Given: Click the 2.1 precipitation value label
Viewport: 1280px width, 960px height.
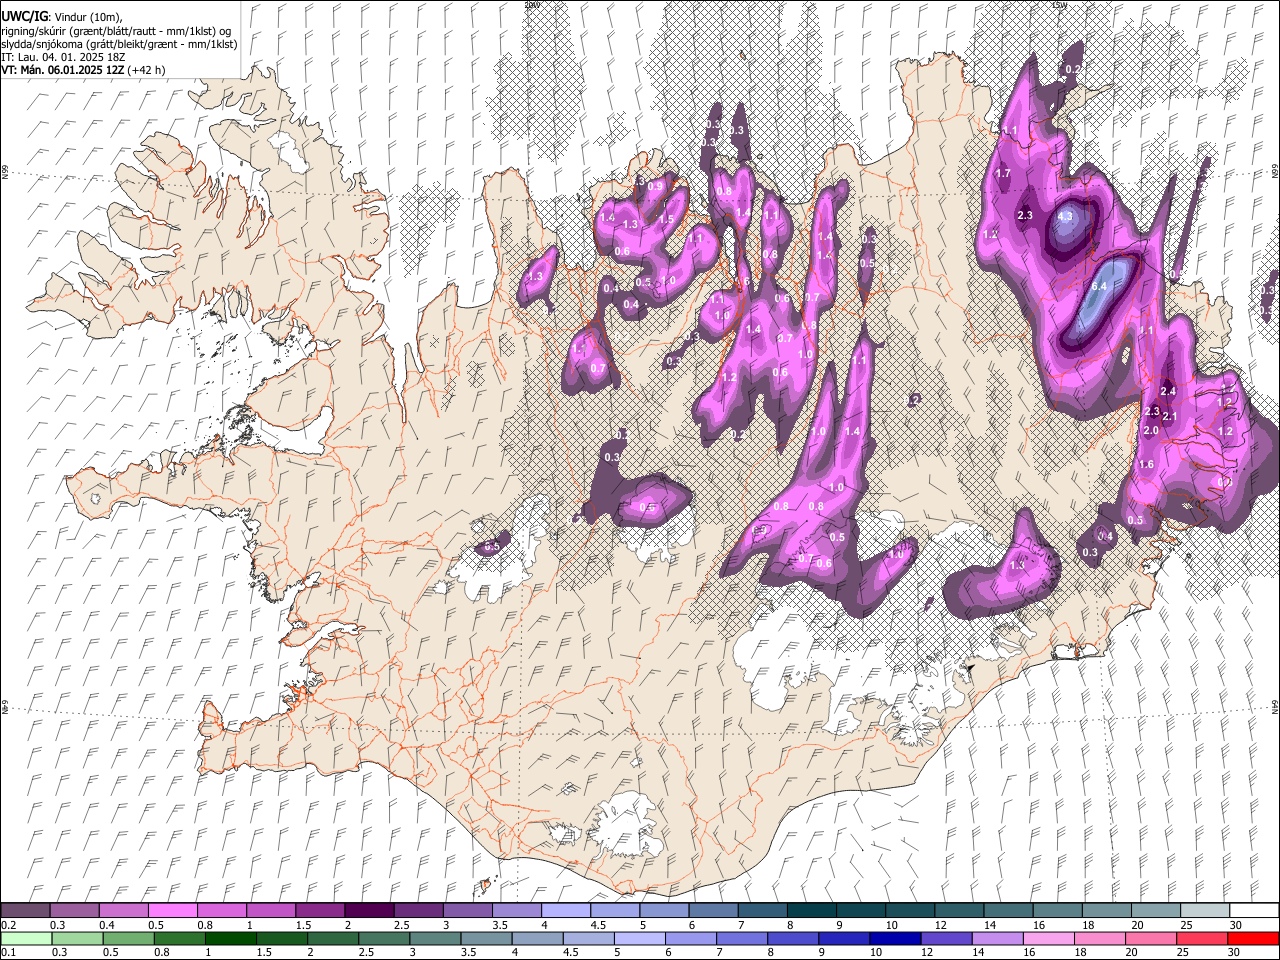Looking at the screenshot, I should [x=1170, y=417].
